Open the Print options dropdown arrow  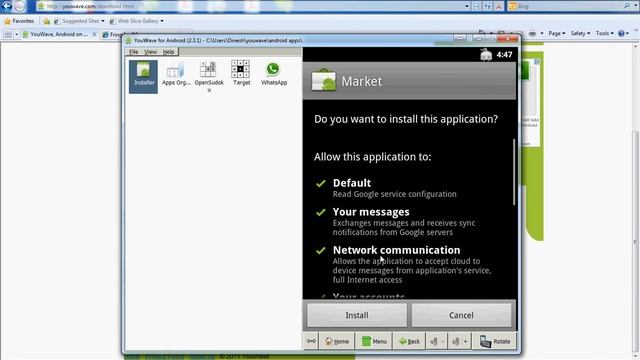[542, 33]
